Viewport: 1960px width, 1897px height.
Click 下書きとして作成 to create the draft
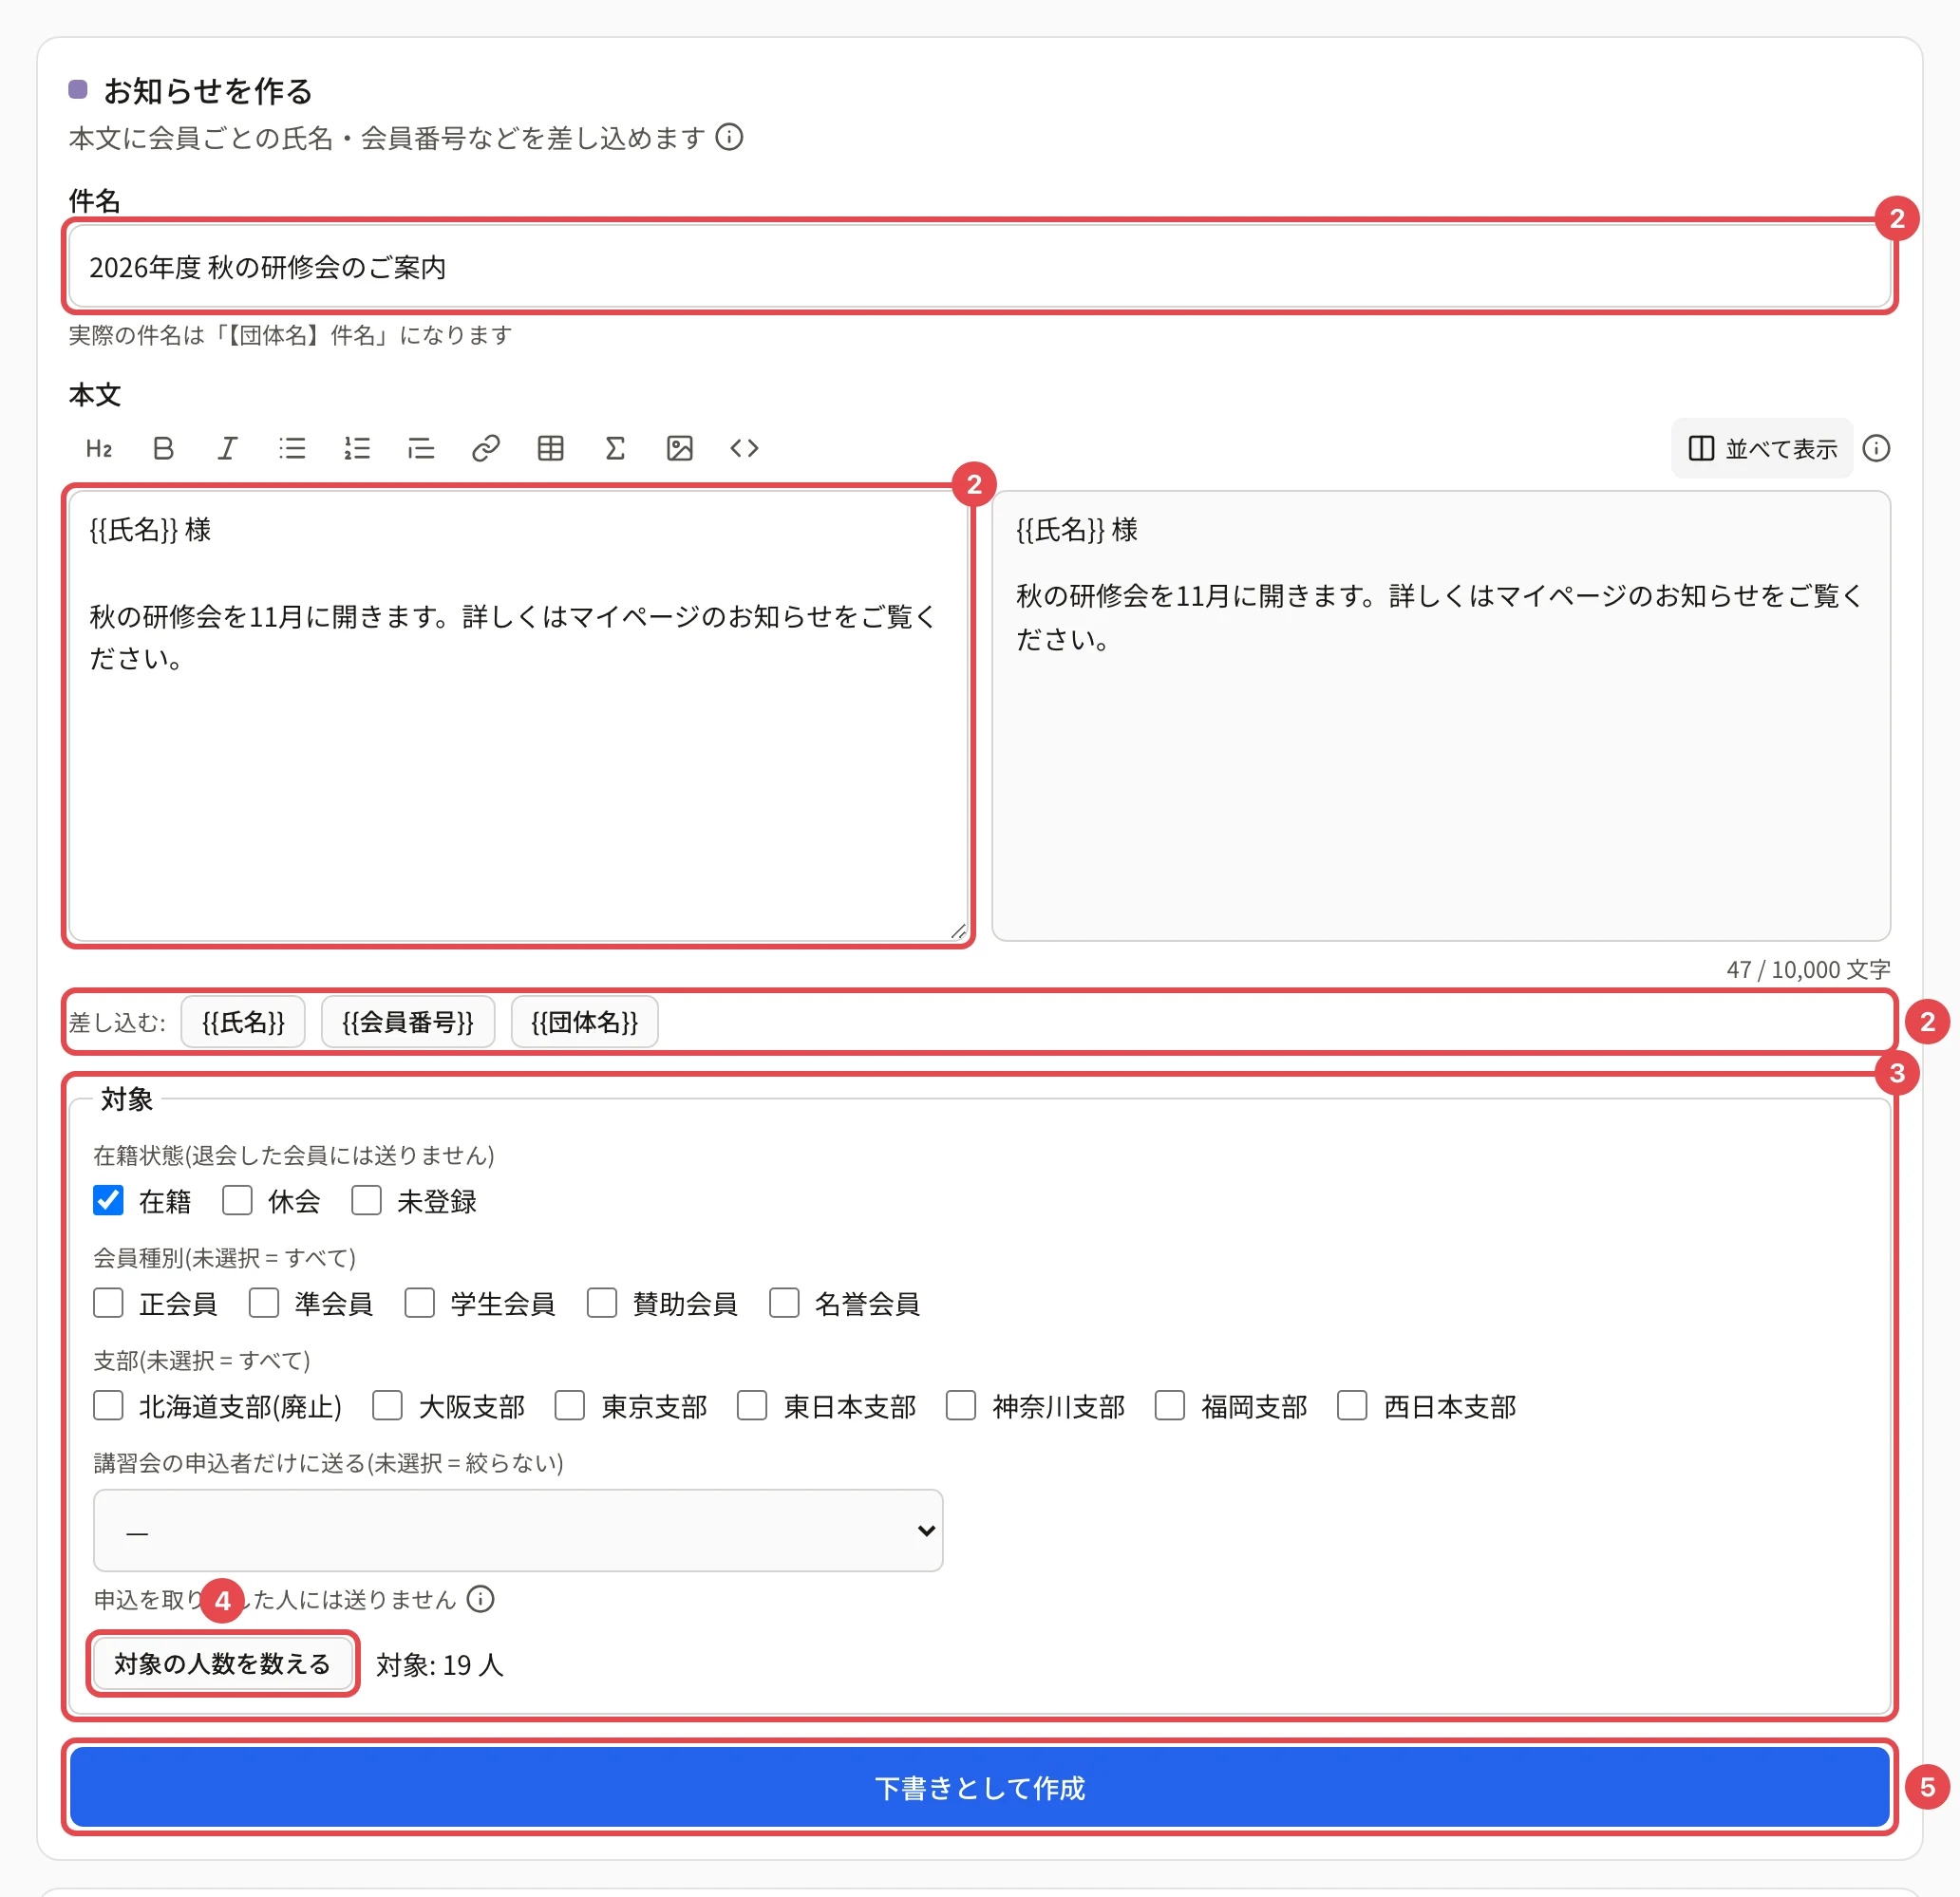pos(980,1787)
